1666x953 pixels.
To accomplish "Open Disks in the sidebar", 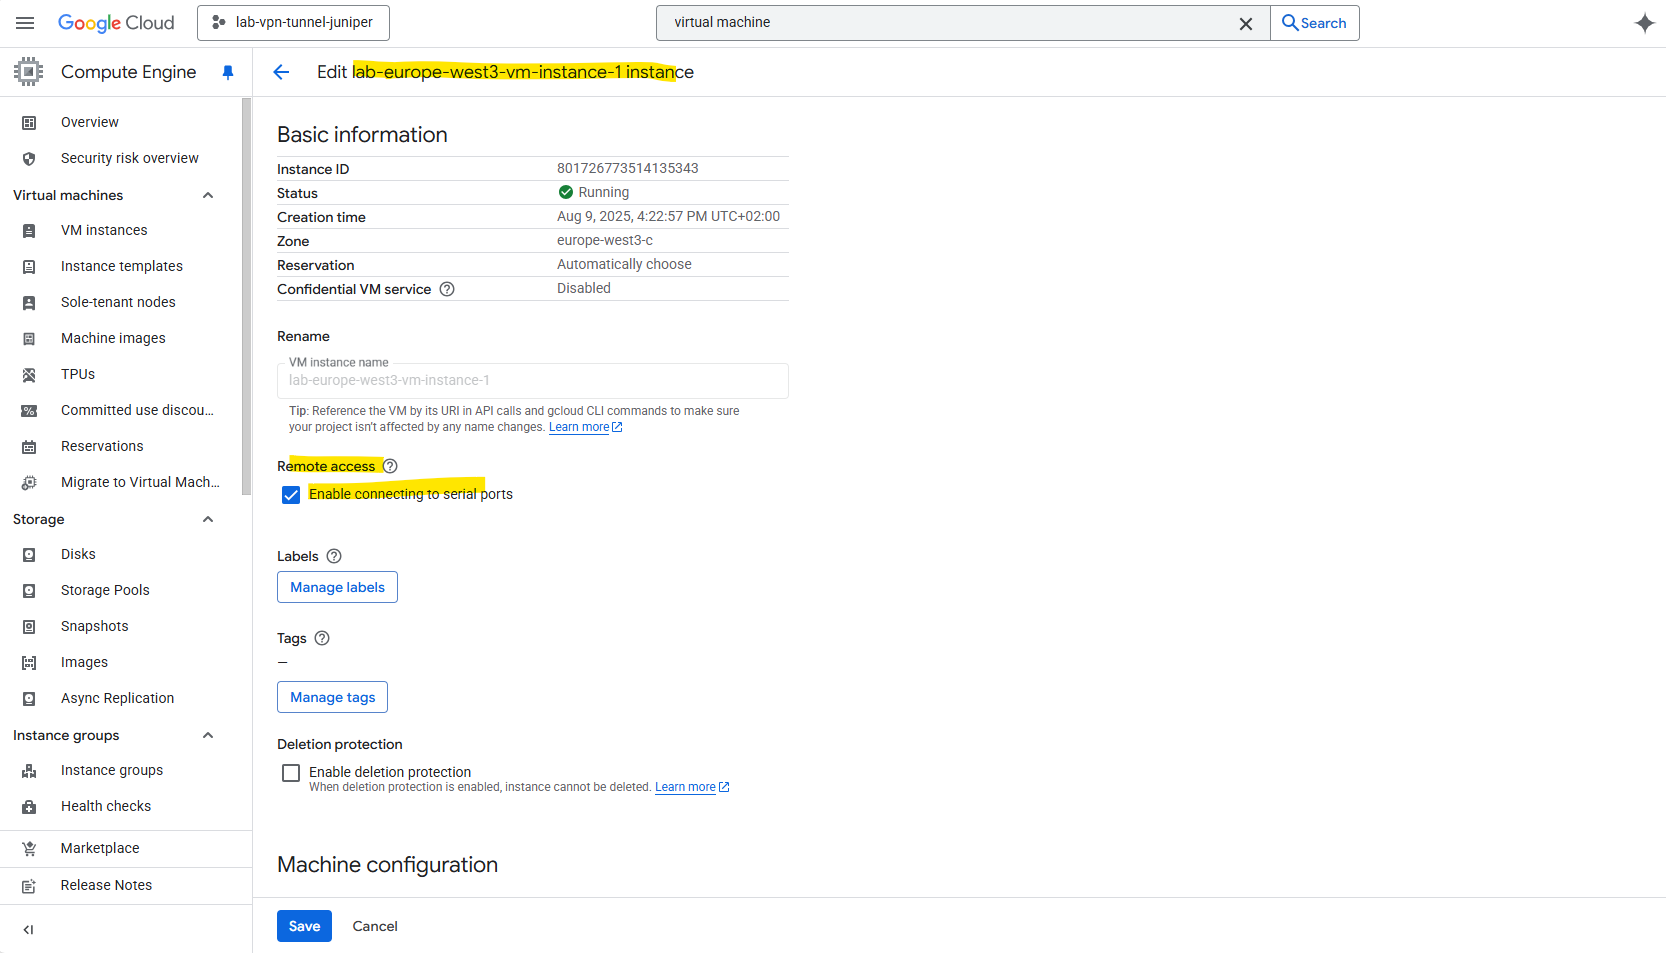I will 78,554.
